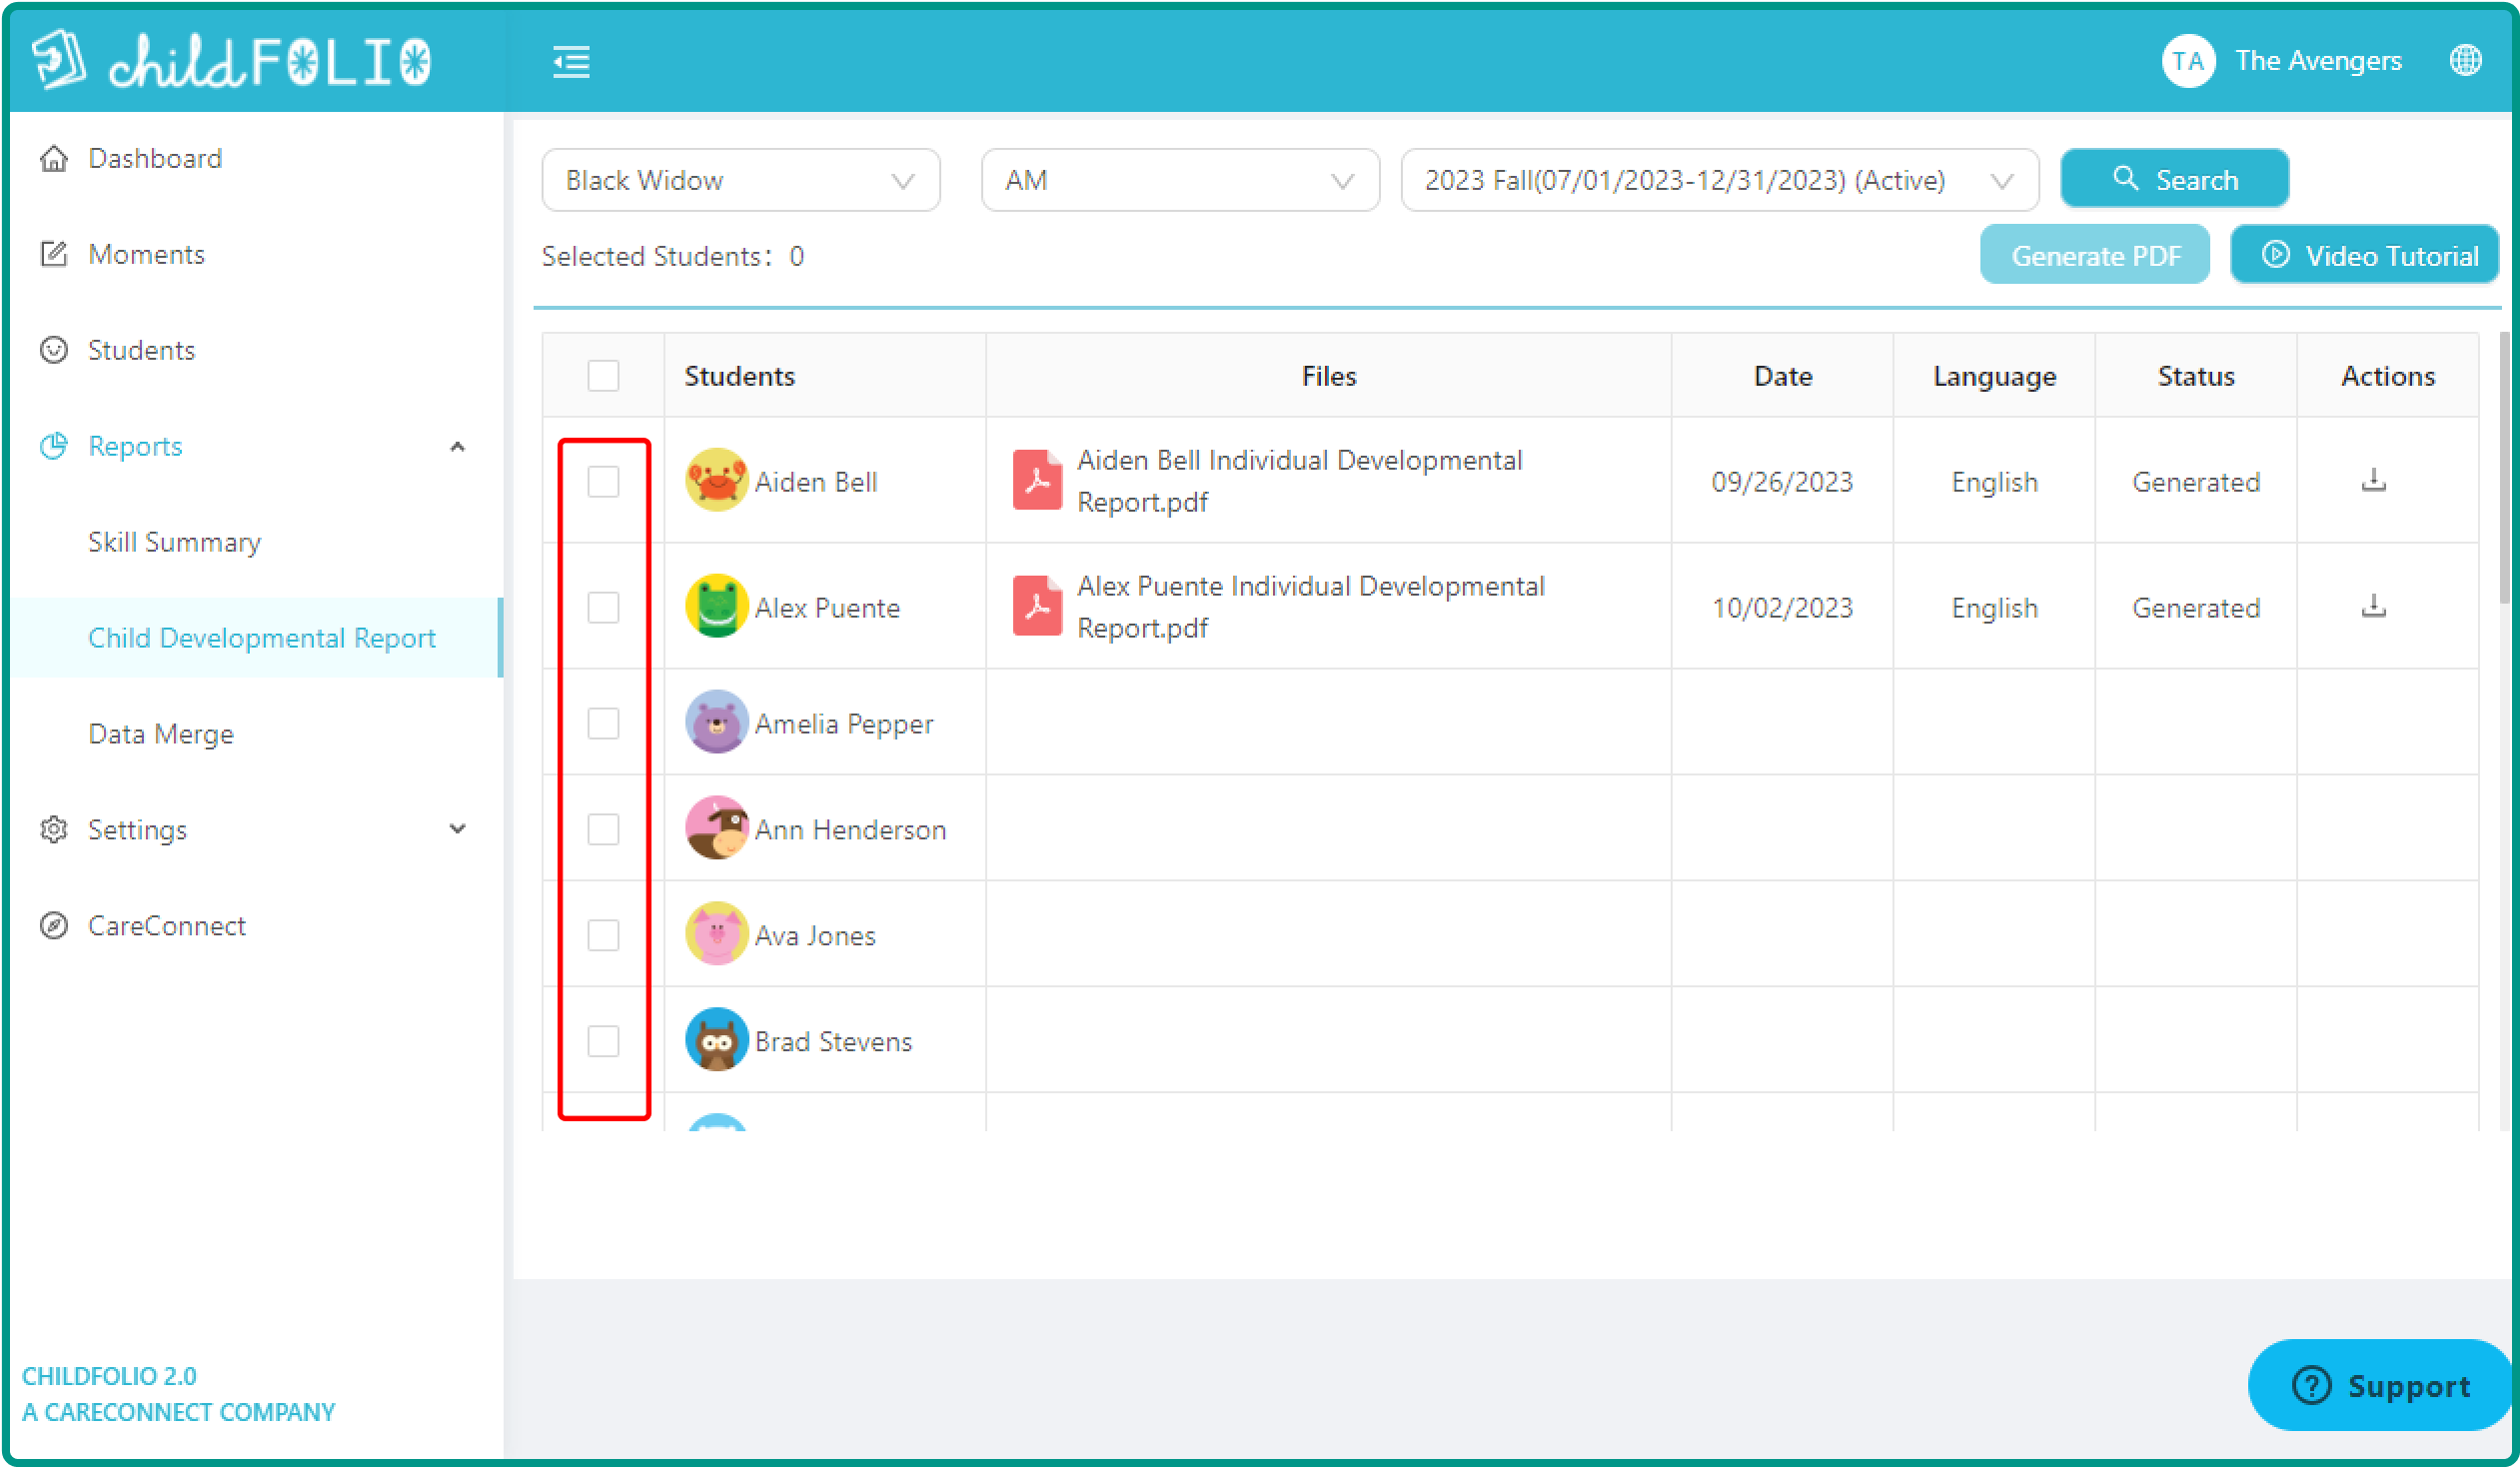2520x1467 pixels.
Task: Click Amelia Pepper's bear avatar
Action: [716, 722]
